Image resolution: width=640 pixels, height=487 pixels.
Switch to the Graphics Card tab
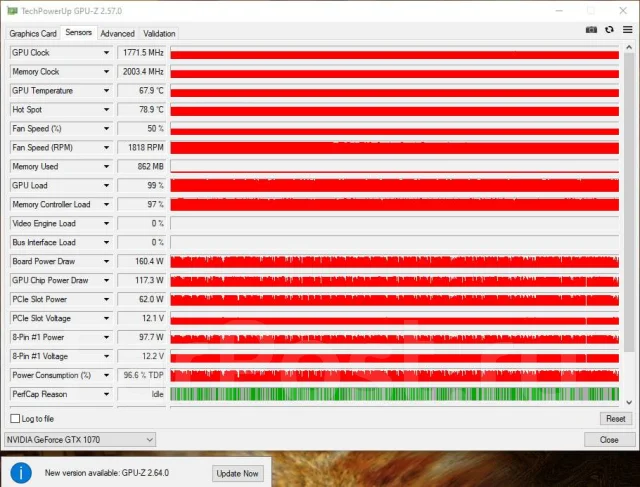pos(33,33)
